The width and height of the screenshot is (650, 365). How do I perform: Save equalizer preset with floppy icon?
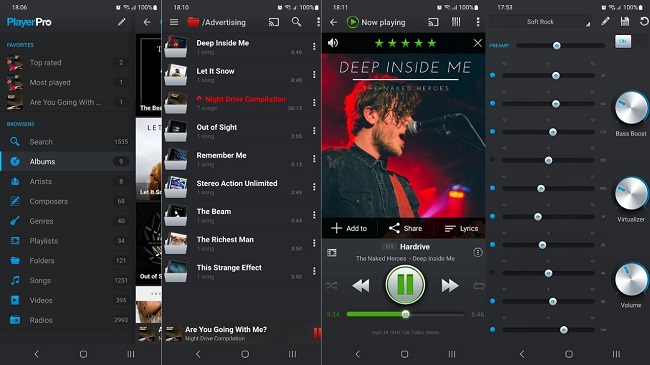625,21
